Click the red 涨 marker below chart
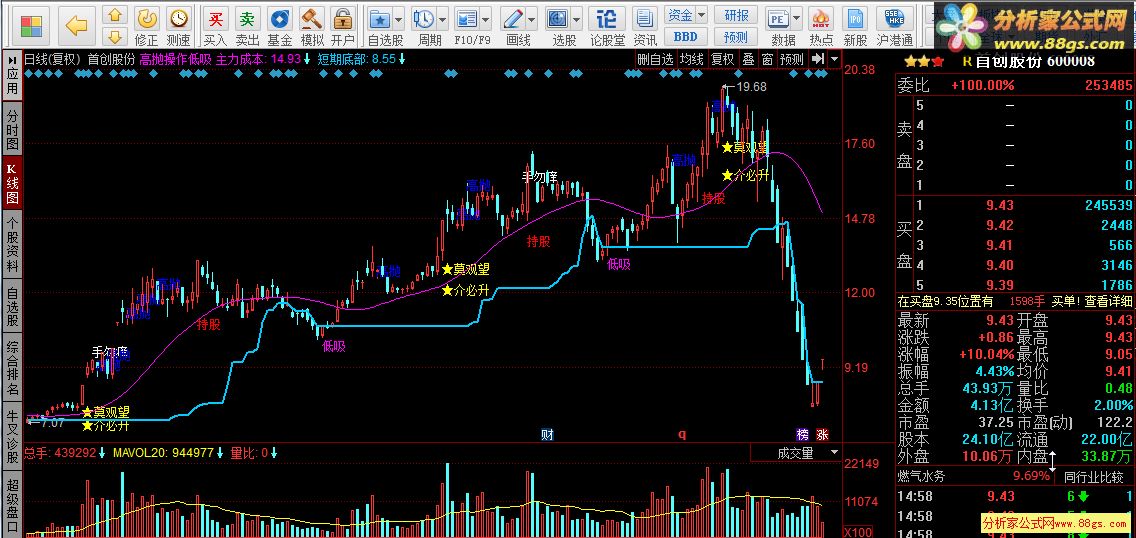Screen dimensions: 1136x538 click(822, 434)
